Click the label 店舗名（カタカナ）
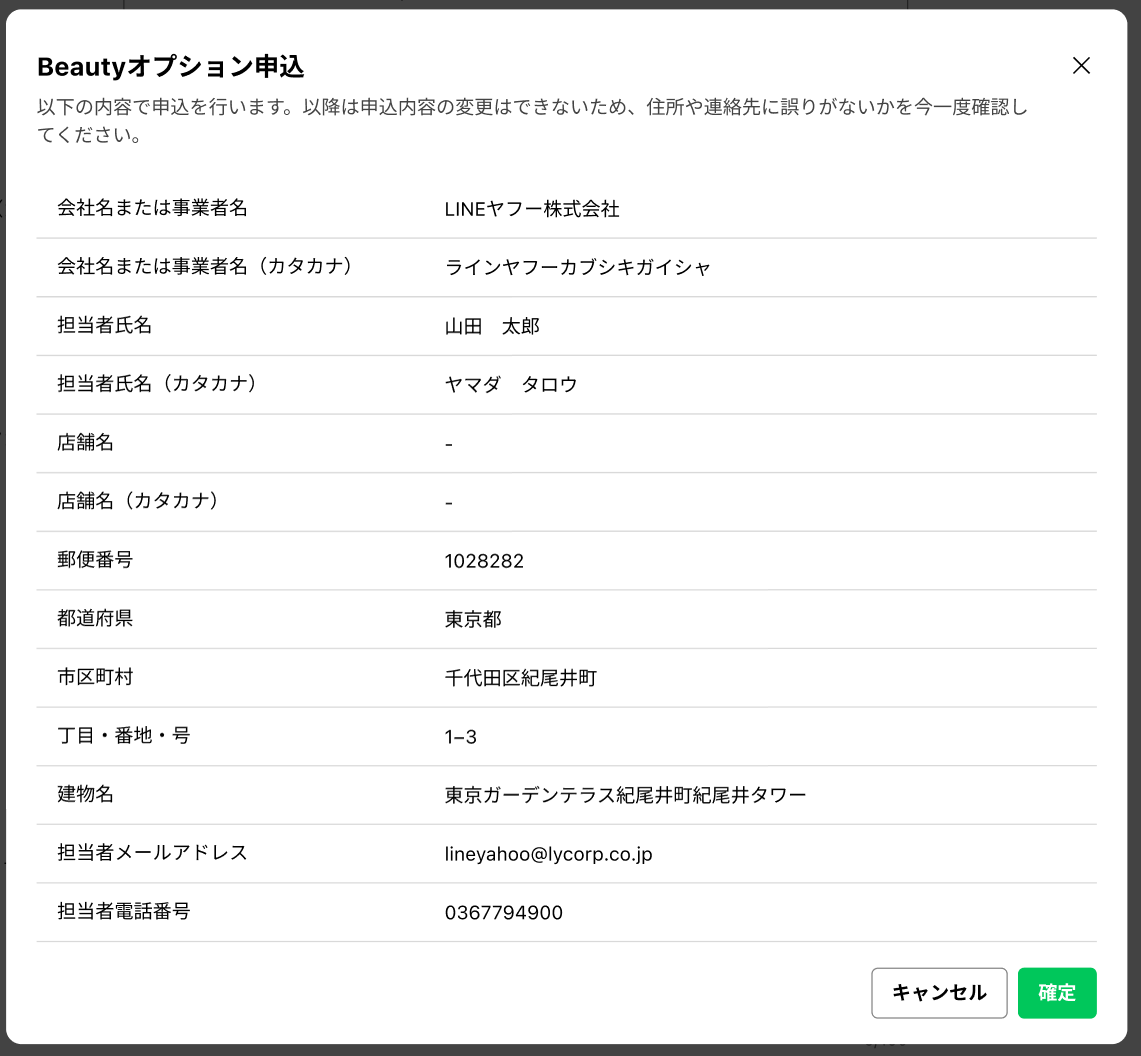 click(139, 500)
